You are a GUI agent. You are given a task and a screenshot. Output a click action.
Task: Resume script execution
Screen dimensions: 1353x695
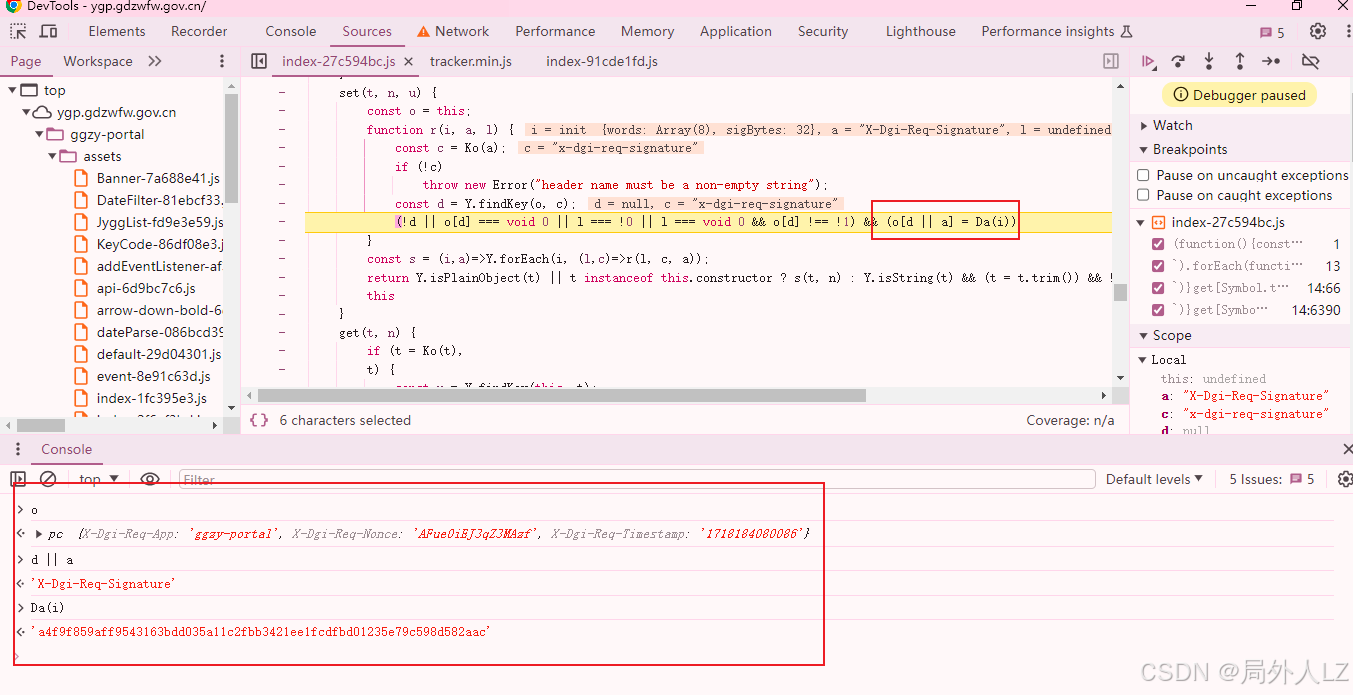(1149, 62)
